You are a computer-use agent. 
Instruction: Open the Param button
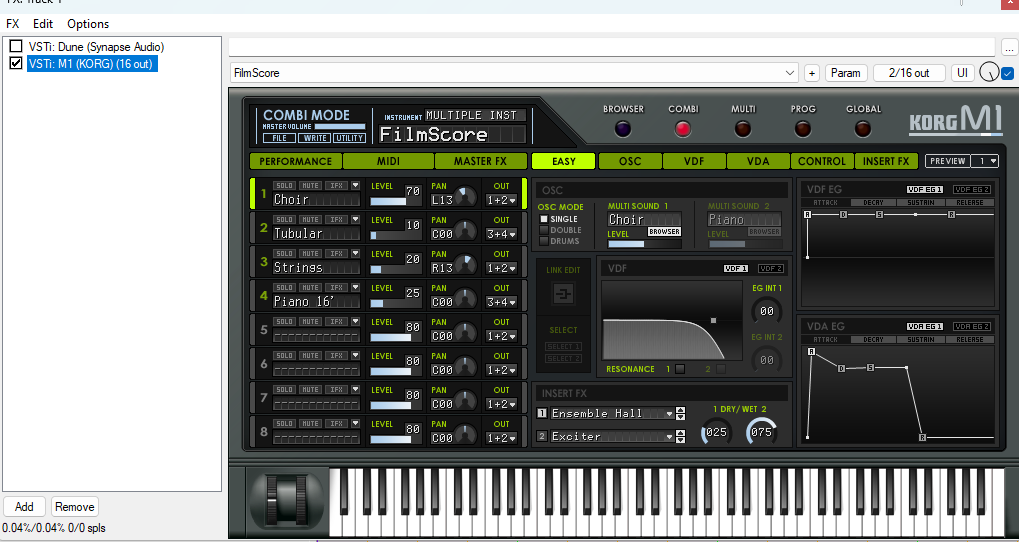[847, 73]
